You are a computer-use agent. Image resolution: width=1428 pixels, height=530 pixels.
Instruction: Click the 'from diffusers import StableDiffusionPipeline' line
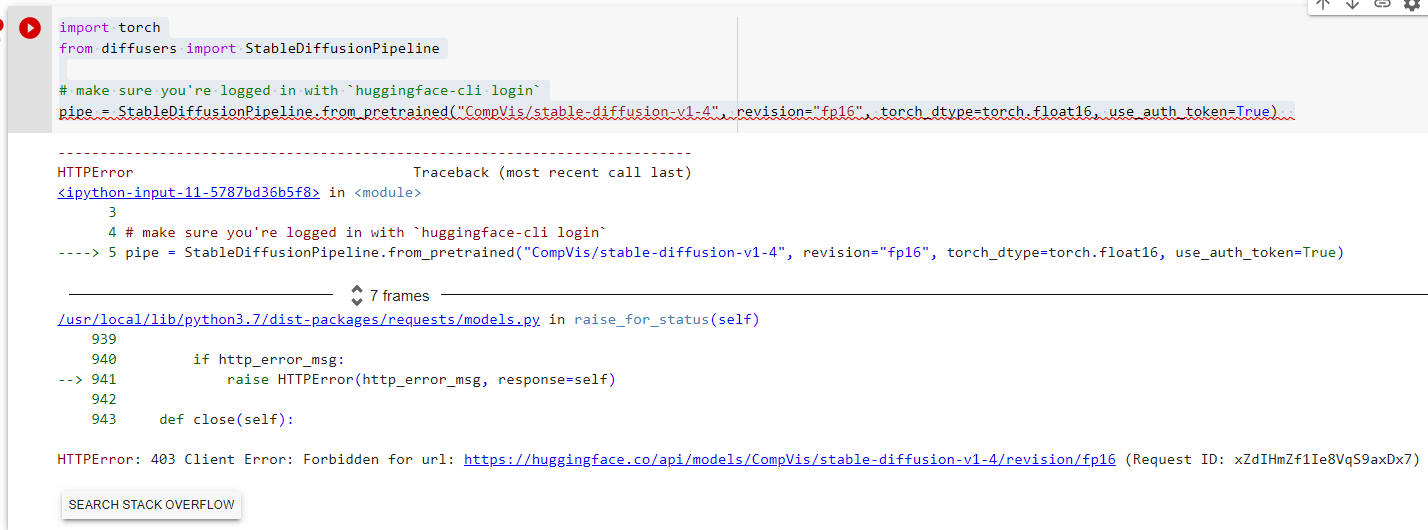click(x=249, y=48)
